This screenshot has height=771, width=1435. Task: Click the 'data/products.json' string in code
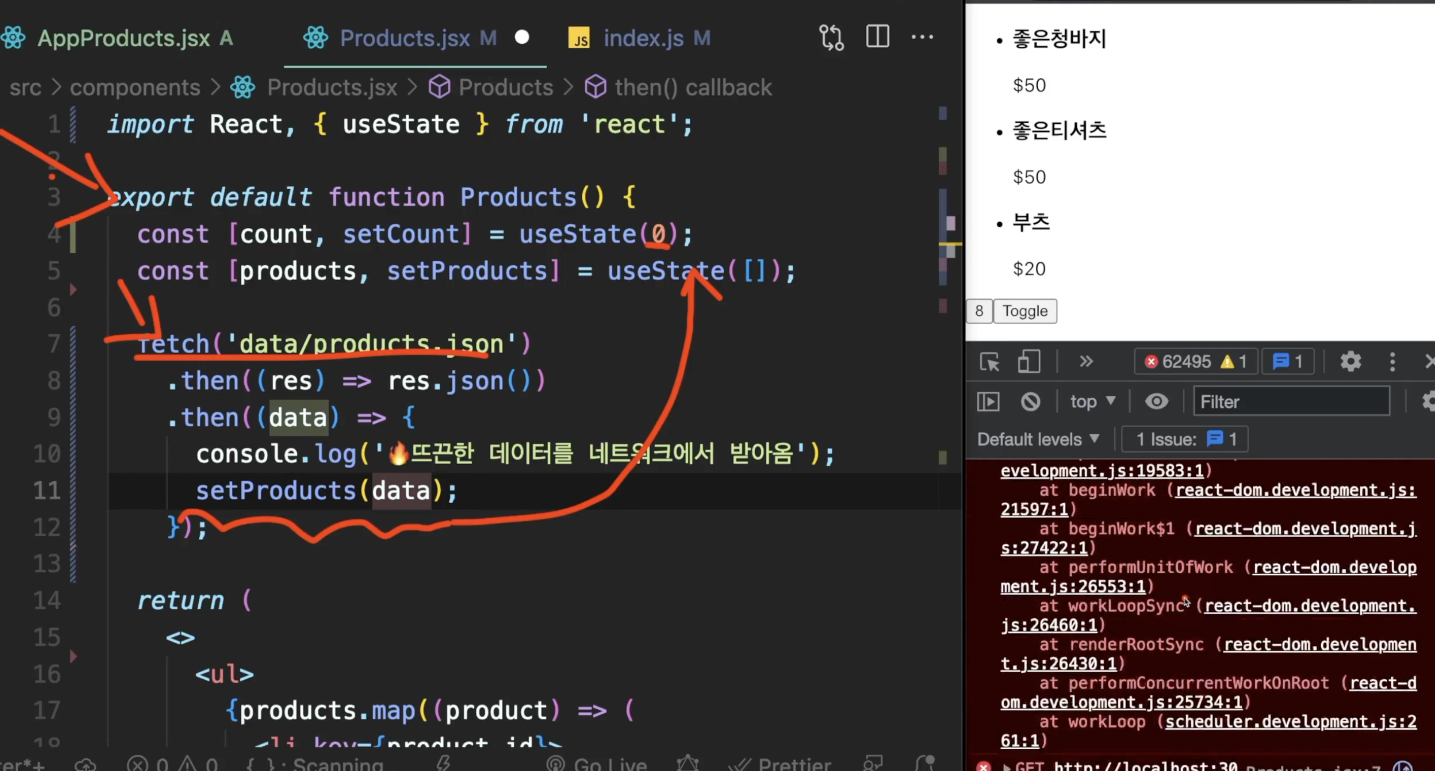[371, 345]
